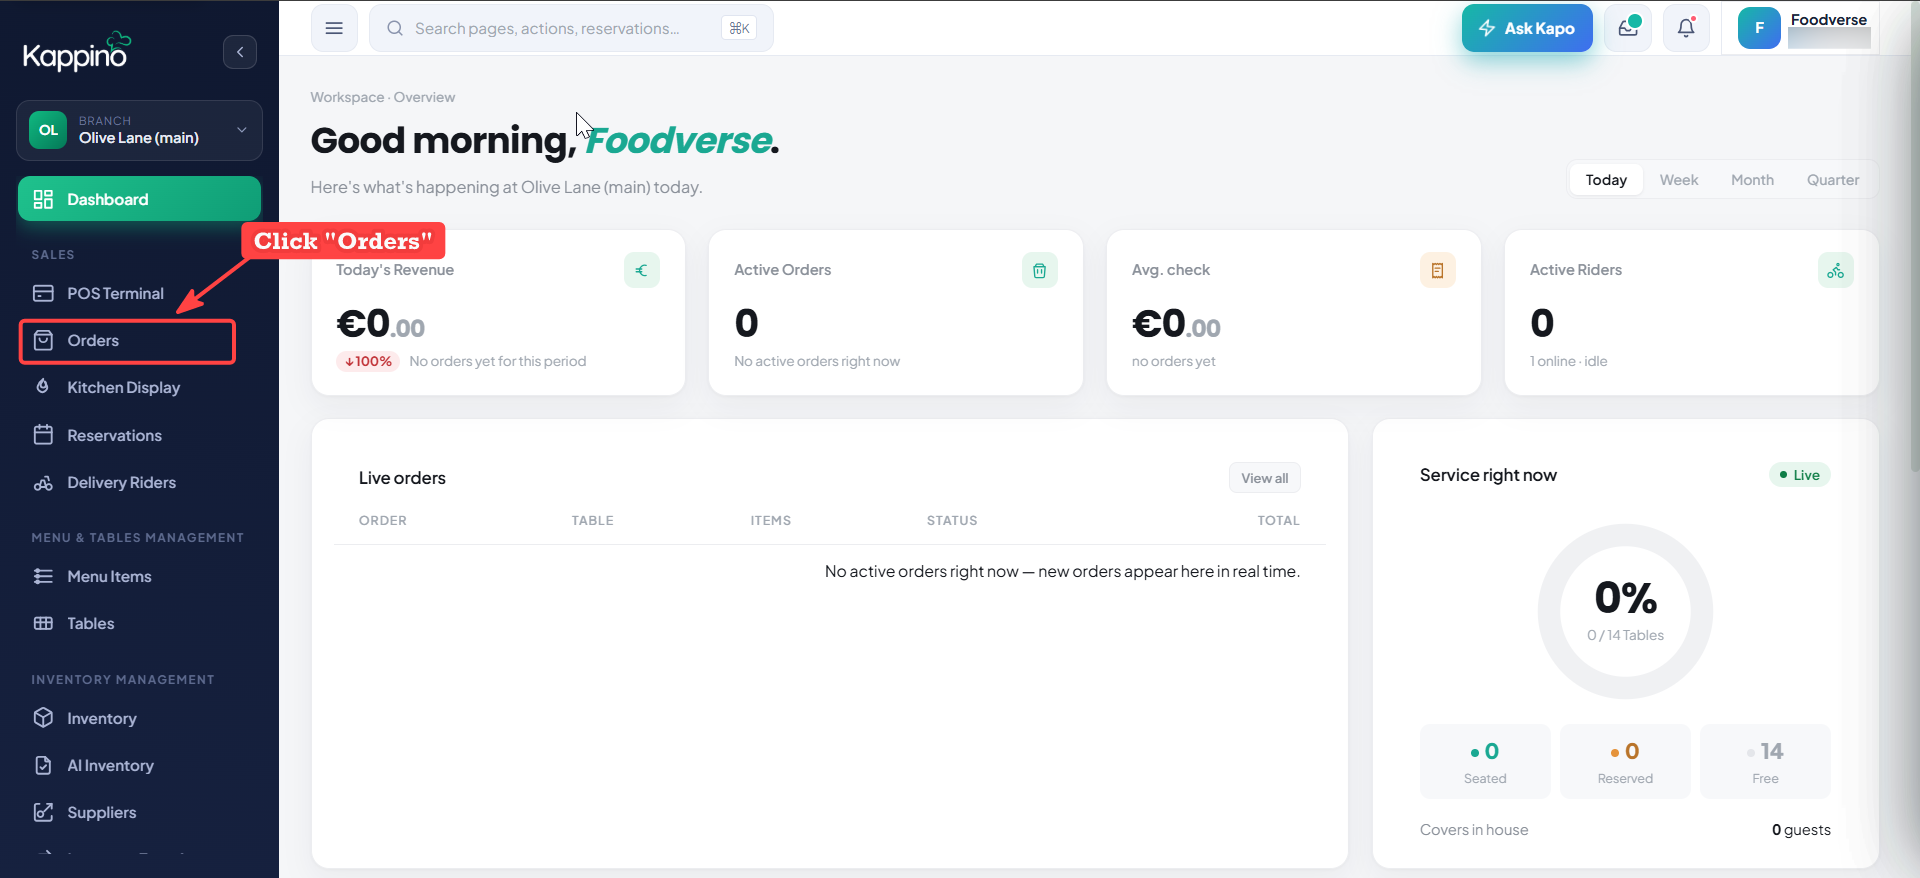Click the Free tables count tile
This screenshot has height=878, width=1920.
(x=1765, y=761)
